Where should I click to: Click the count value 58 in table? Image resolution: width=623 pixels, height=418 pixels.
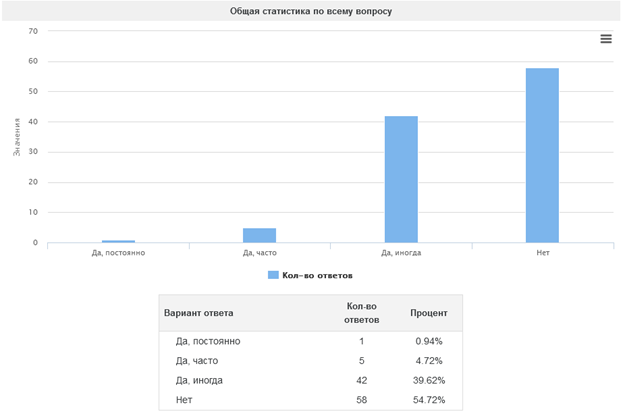point(362,400)
